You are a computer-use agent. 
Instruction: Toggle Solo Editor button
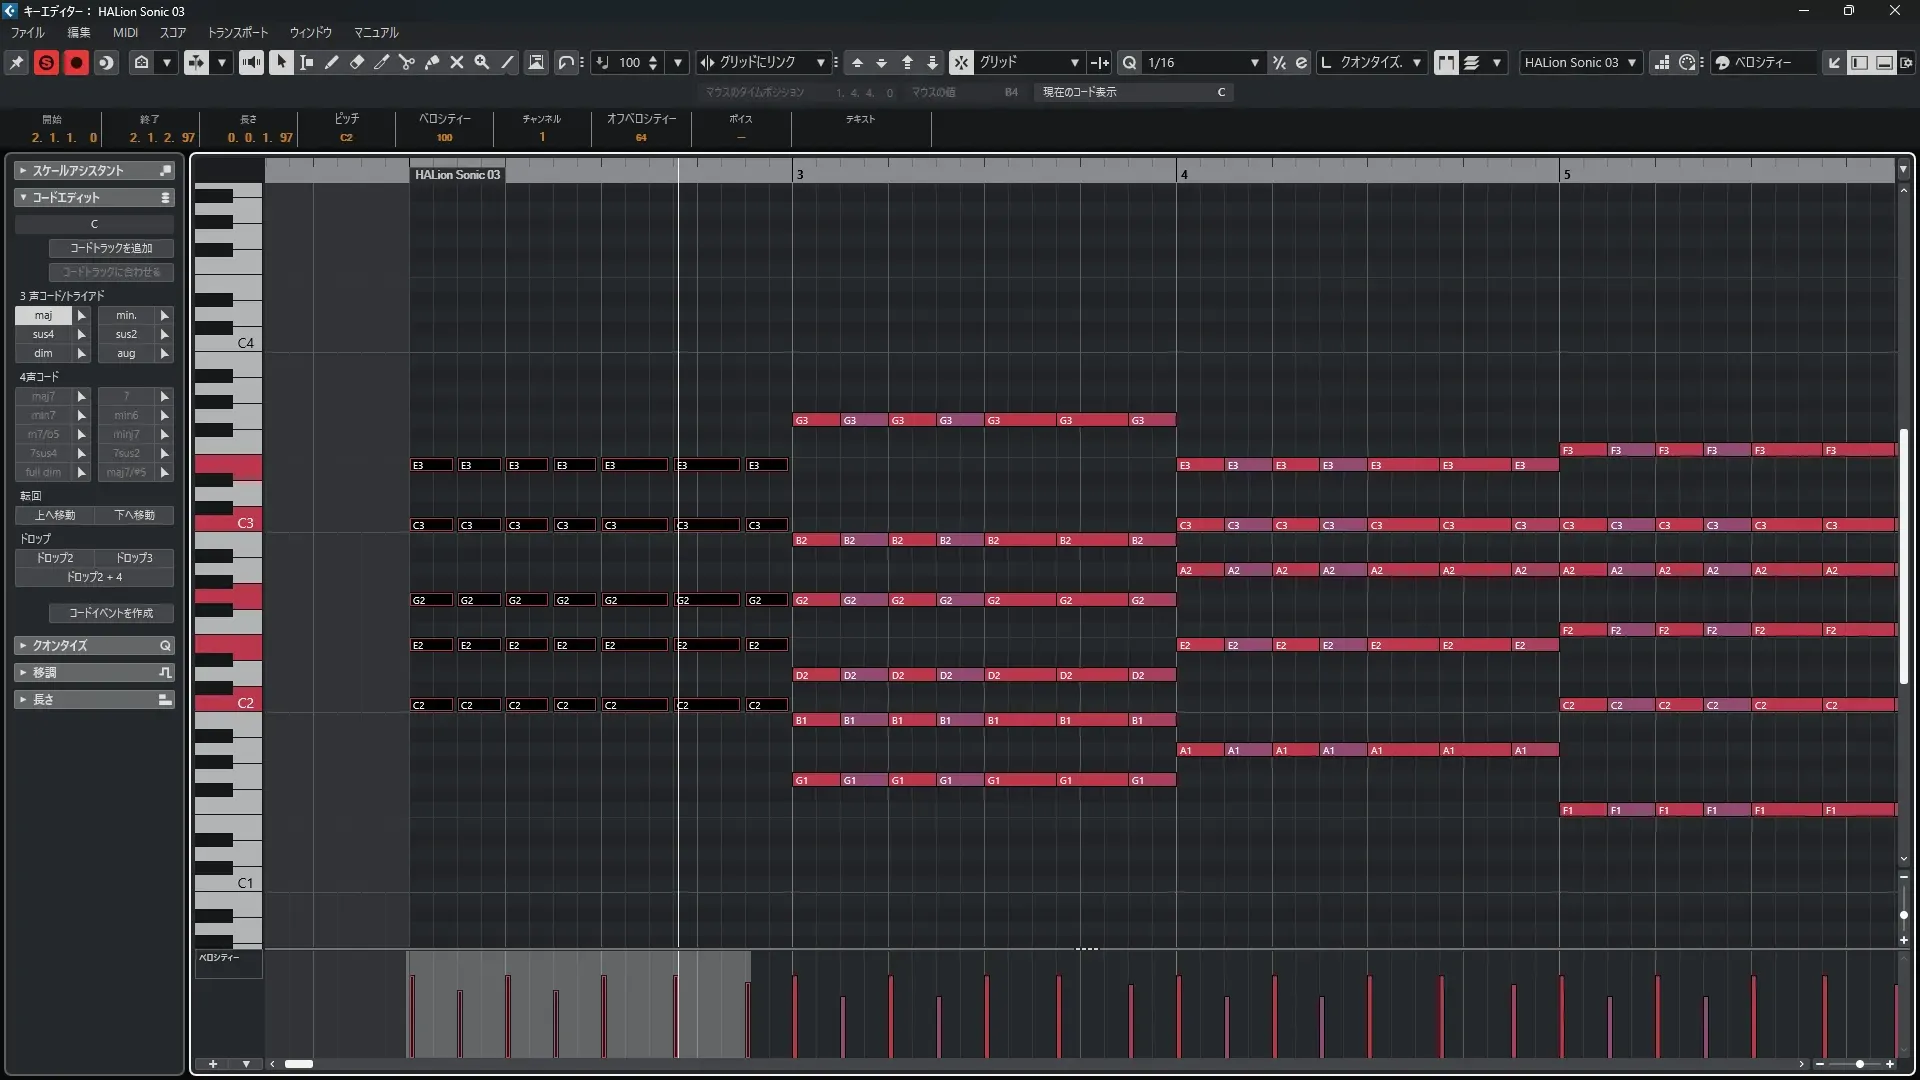(46, 62)
